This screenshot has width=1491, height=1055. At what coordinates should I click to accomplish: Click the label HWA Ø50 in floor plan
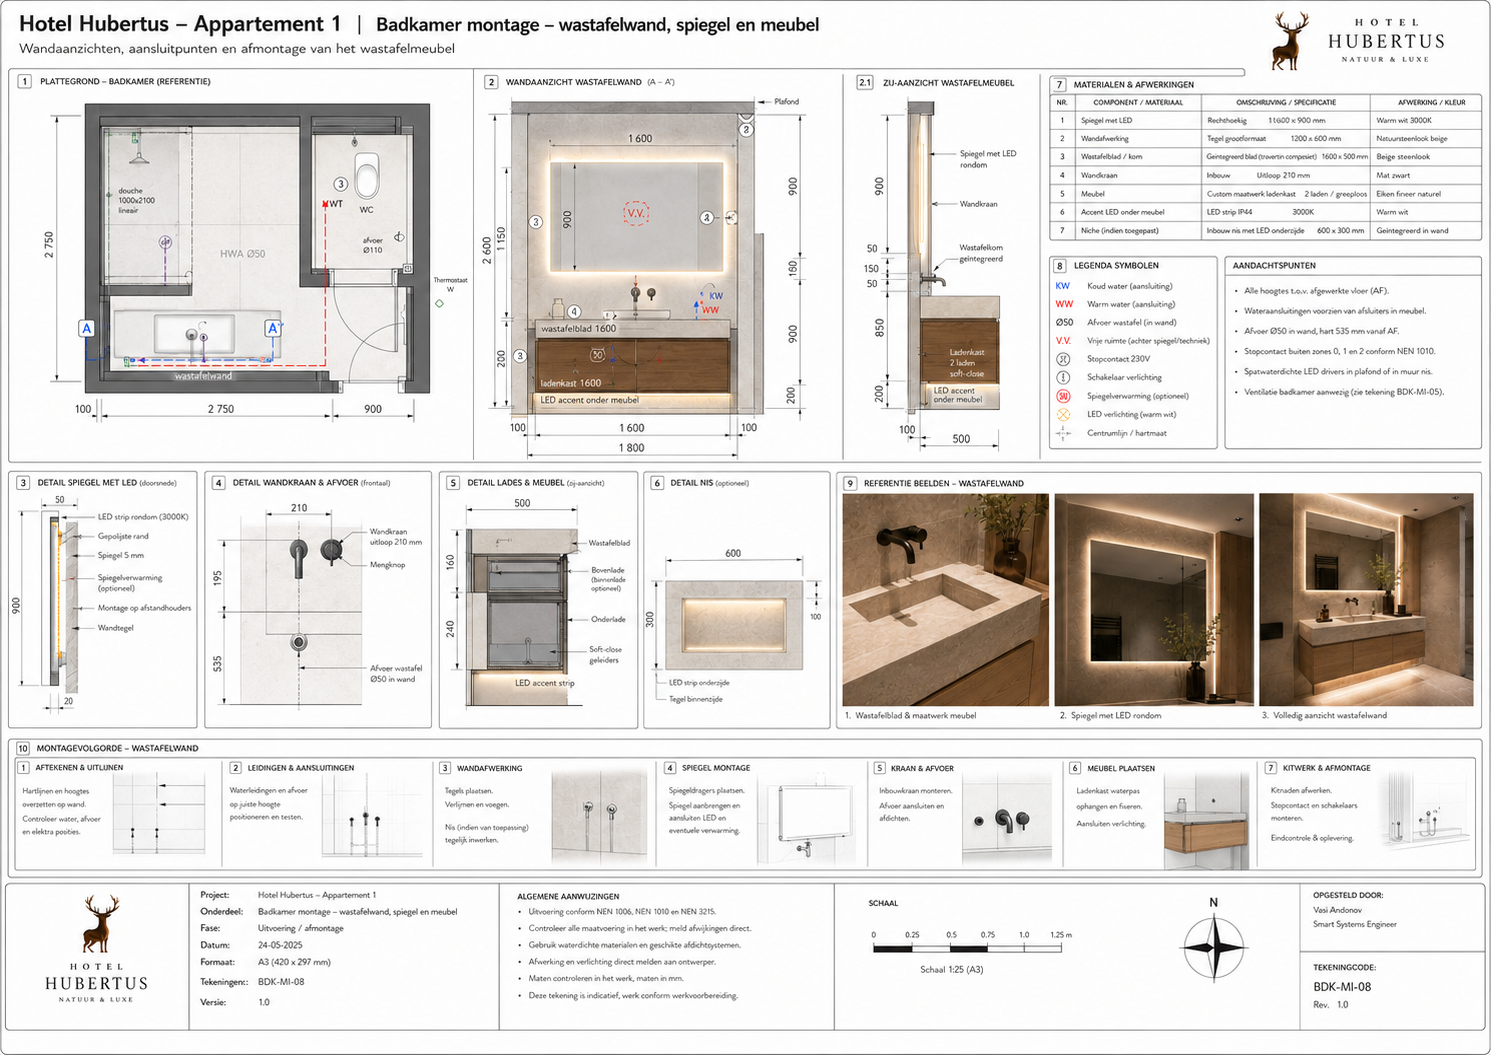[x=242, y=254]
